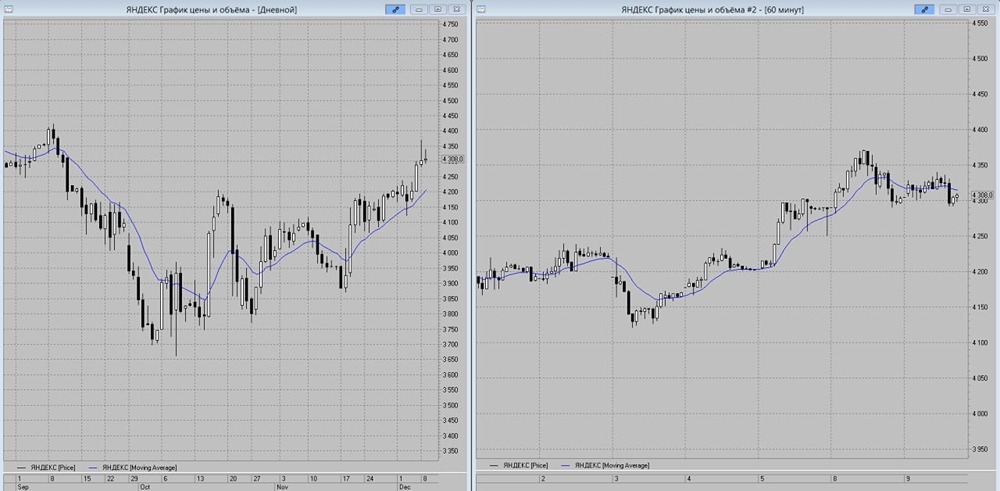Viewport: 1000px width, 491px height.
Task: Click the Oct month label on the daily time axis
Action: 146,487
